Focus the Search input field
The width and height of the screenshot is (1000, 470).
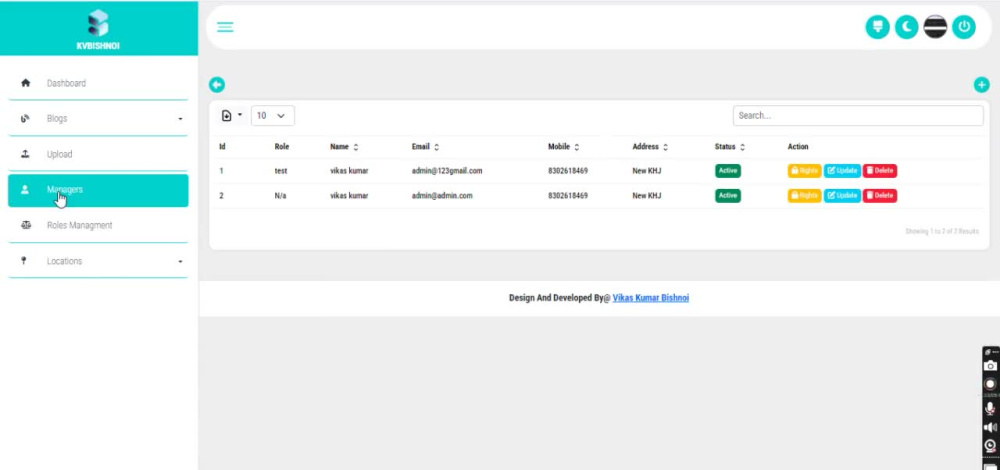tap(858, 115)
